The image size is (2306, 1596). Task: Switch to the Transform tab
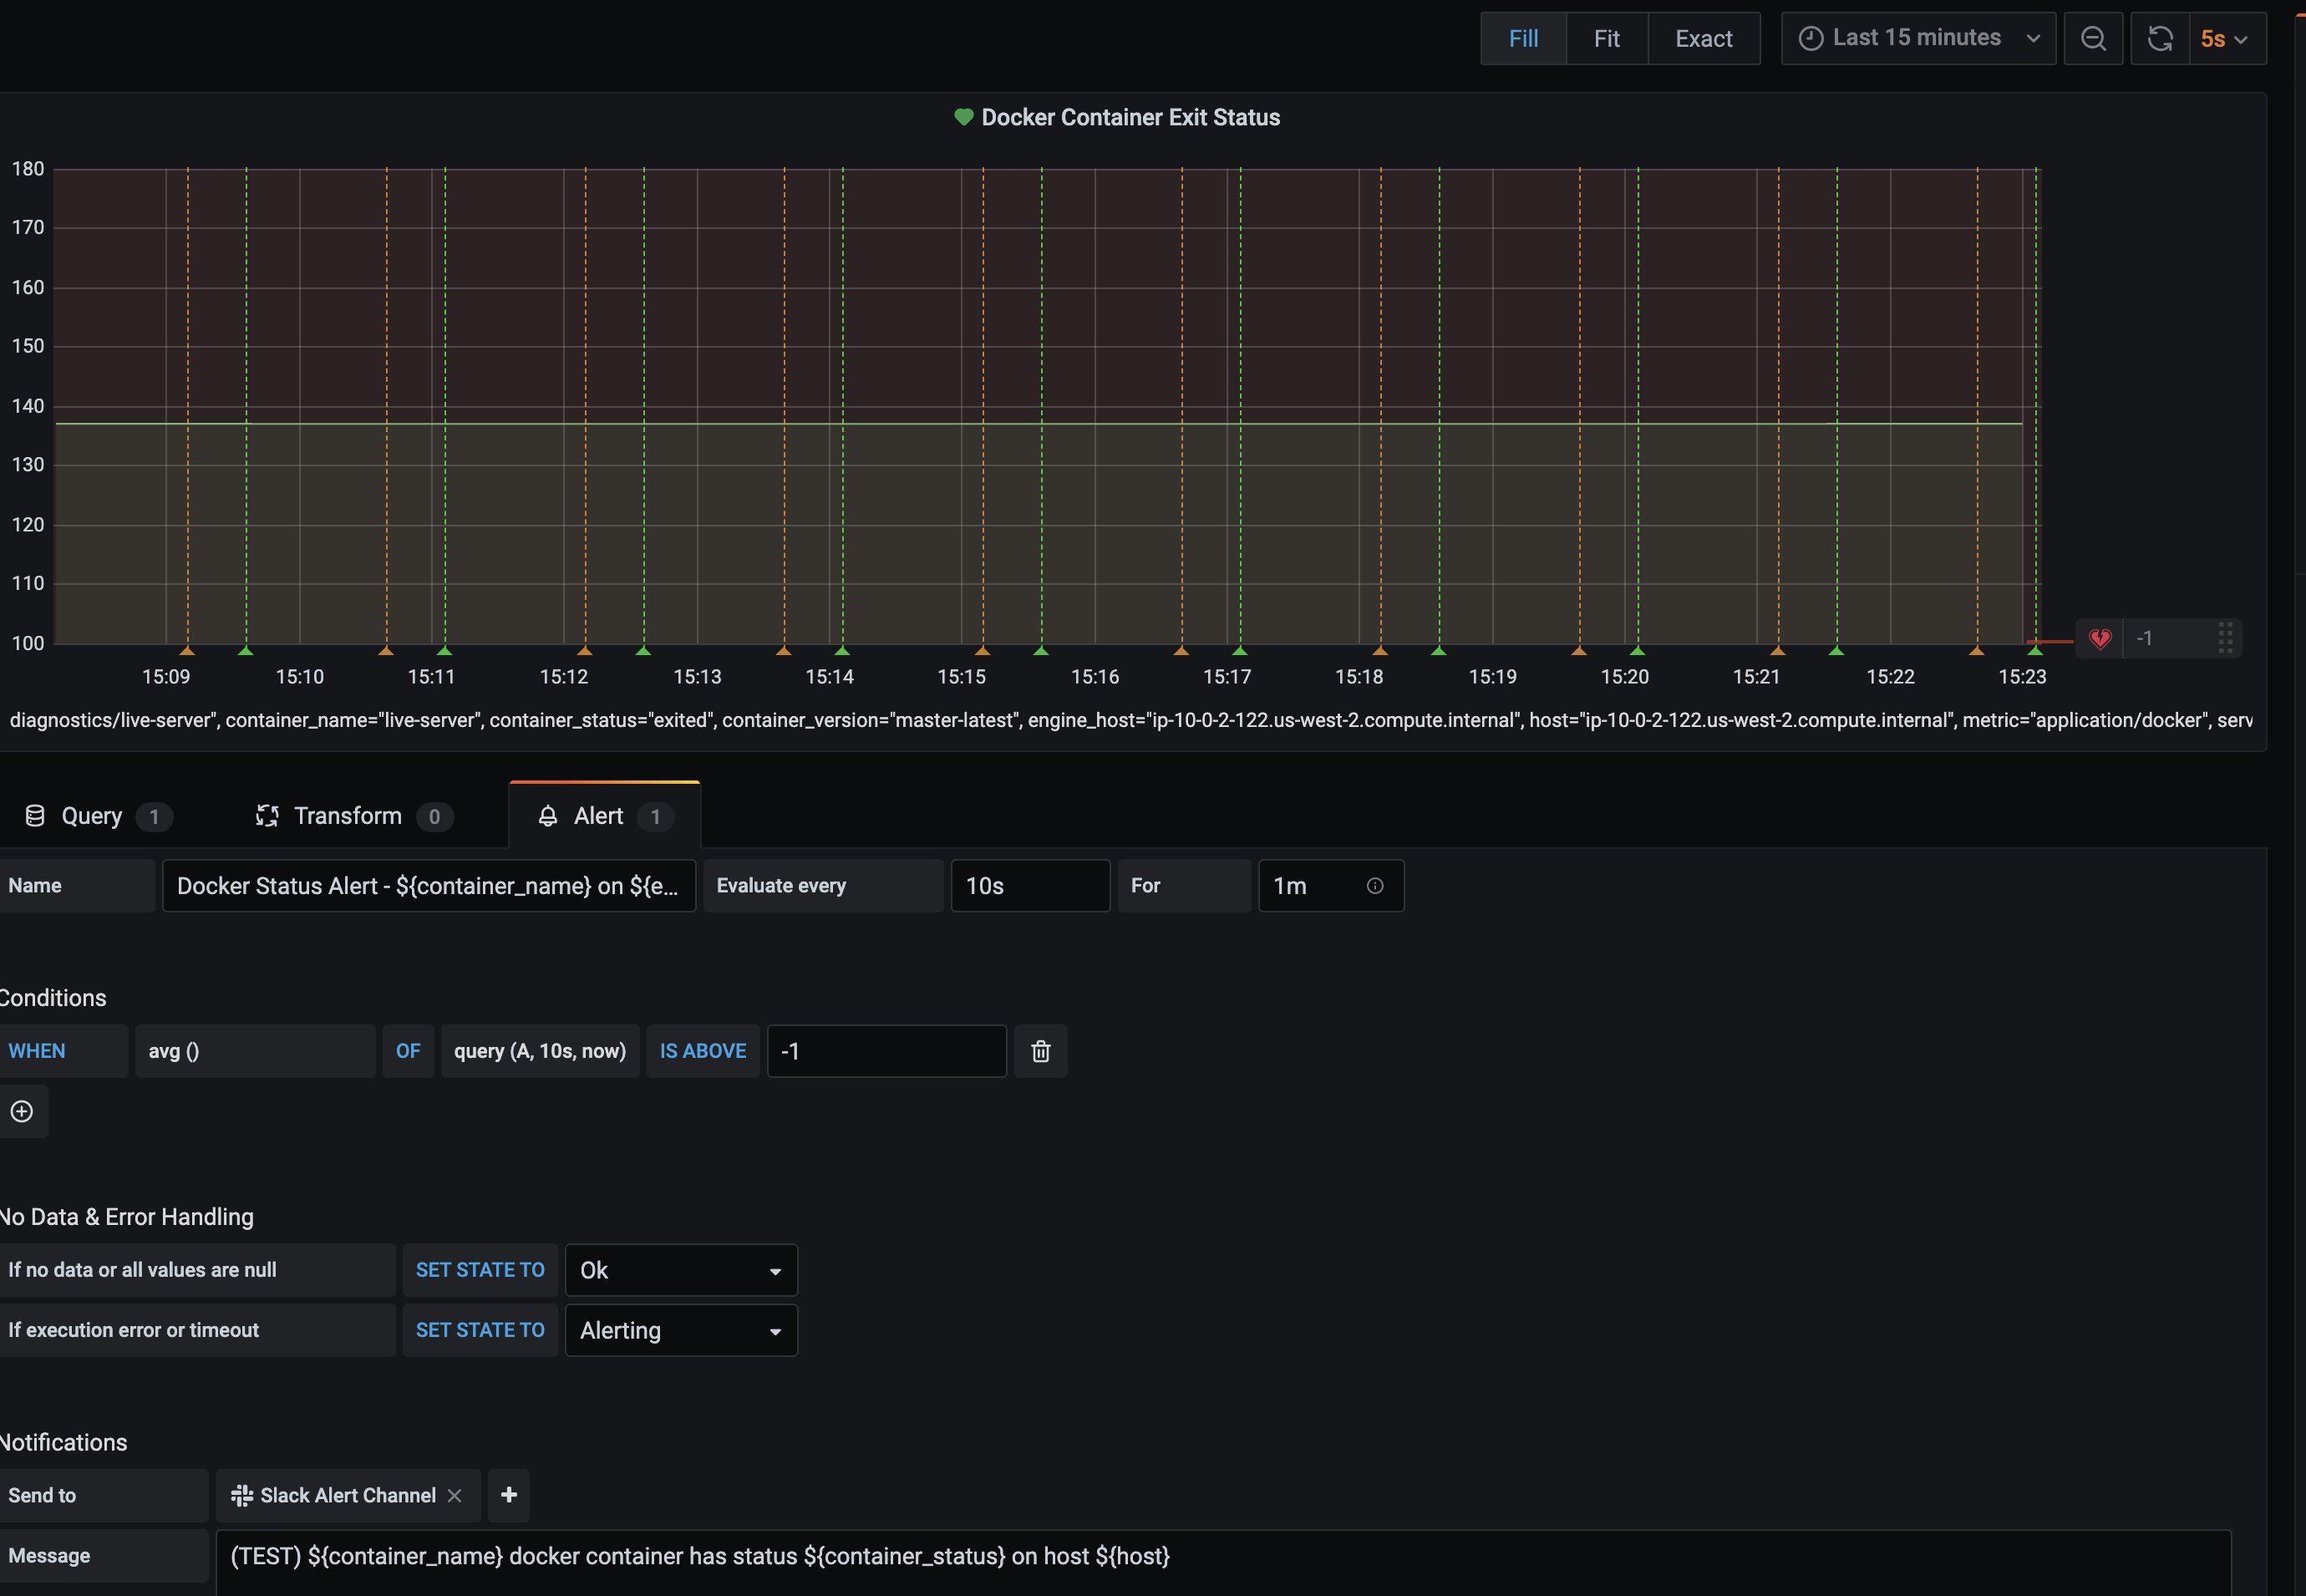pyautogui.click(x=353, y=816)
